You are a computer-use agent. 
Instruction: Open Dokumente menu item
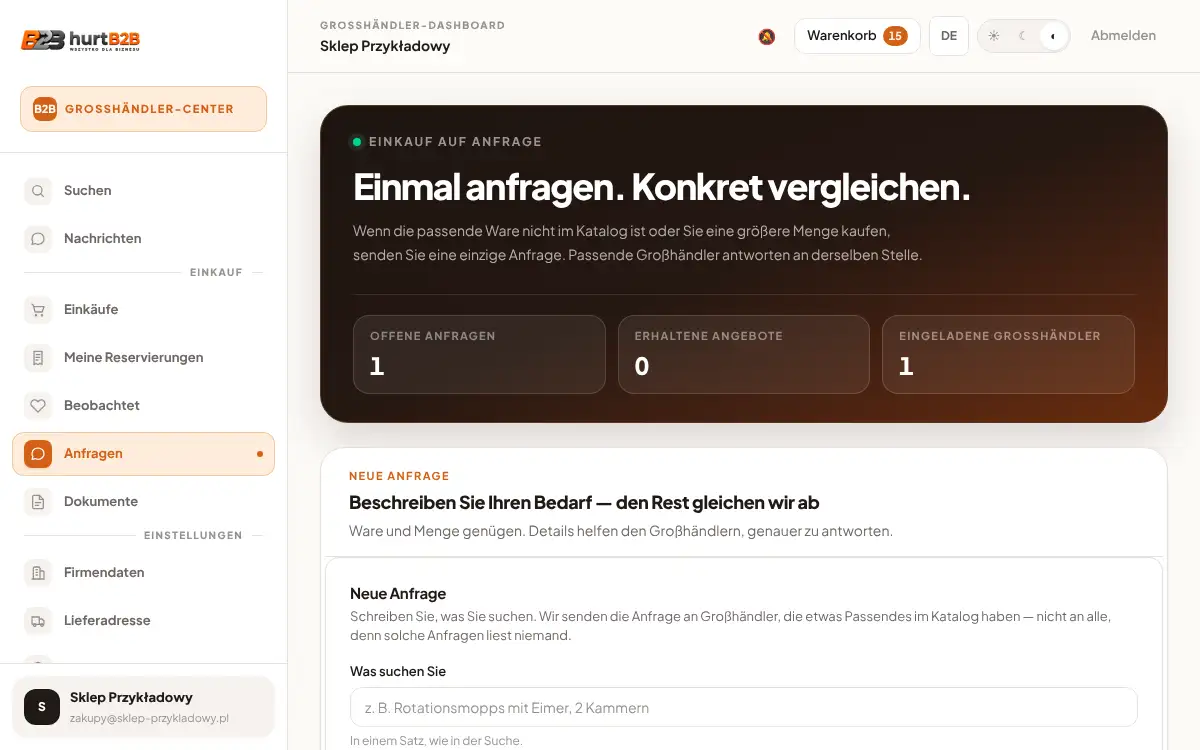point(143,502)
